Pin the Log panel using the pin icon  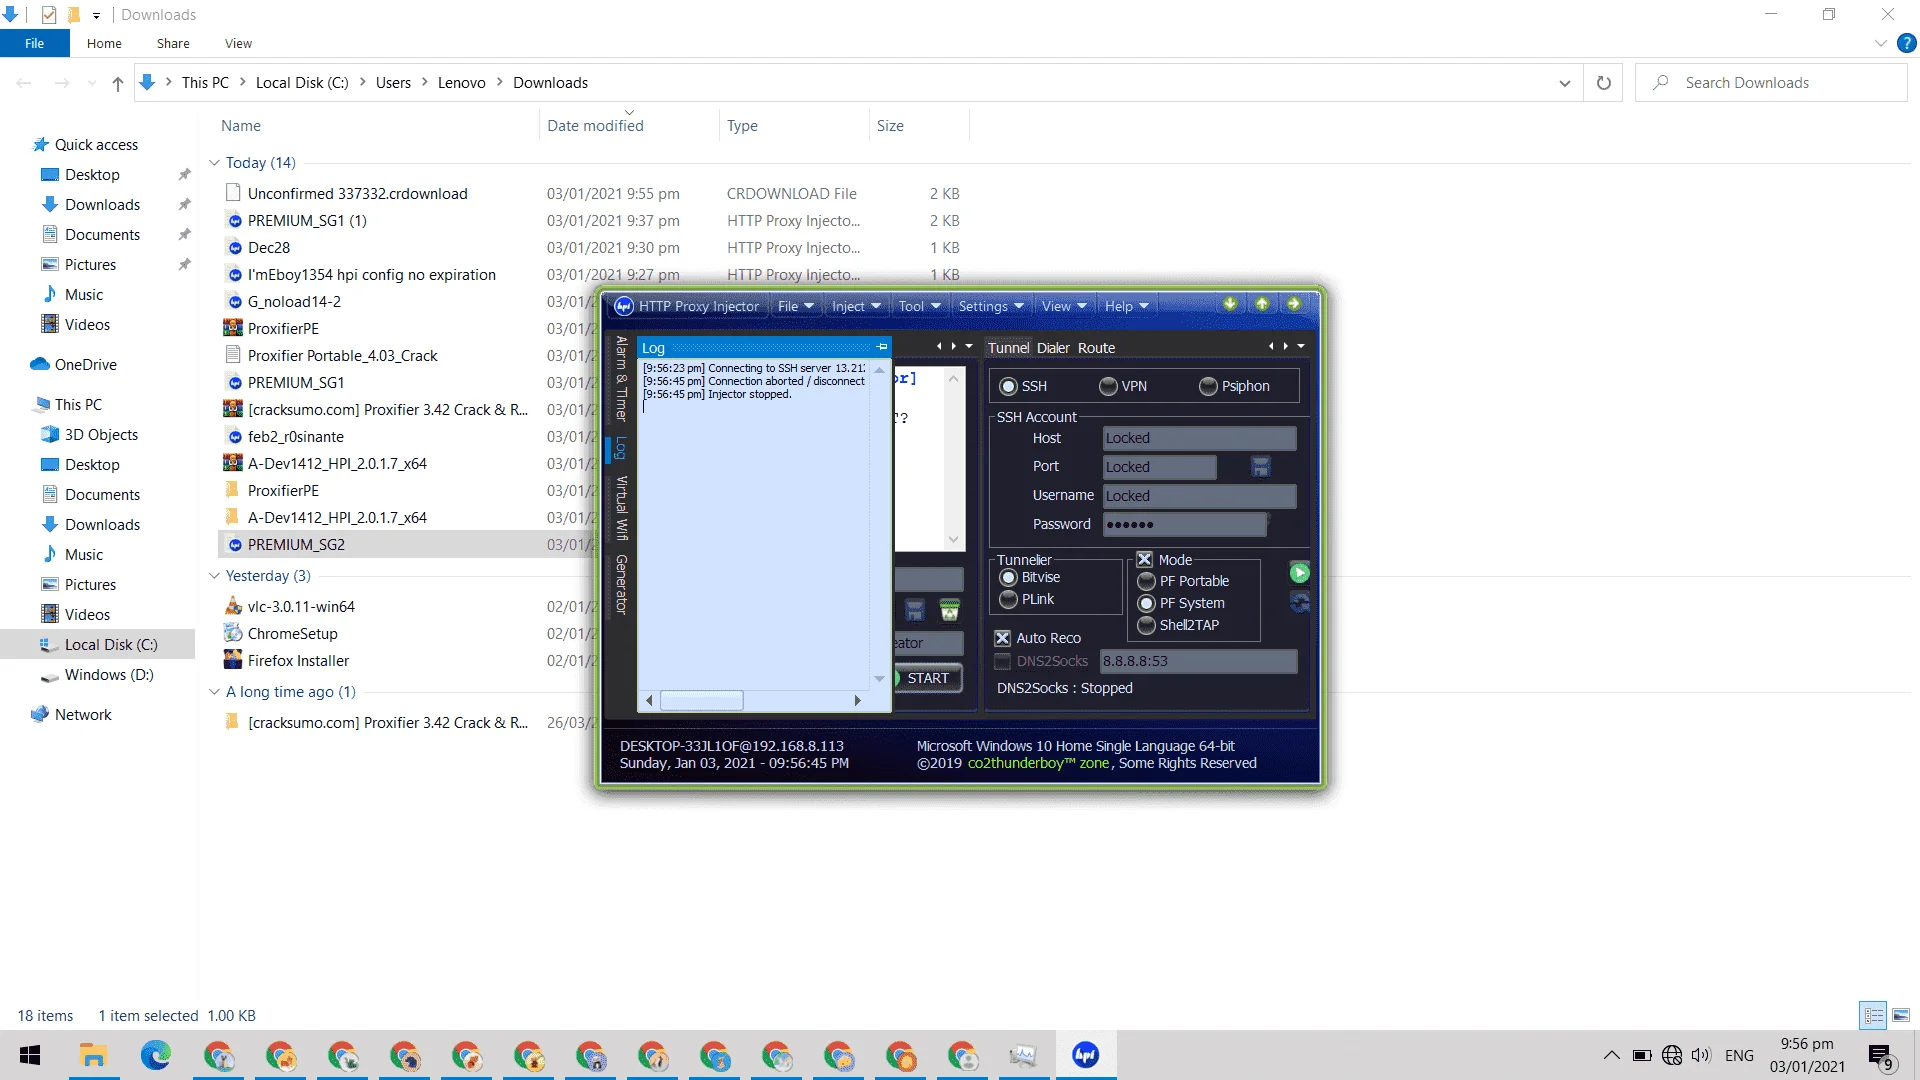pyautogui.click(x=881, y=347)
